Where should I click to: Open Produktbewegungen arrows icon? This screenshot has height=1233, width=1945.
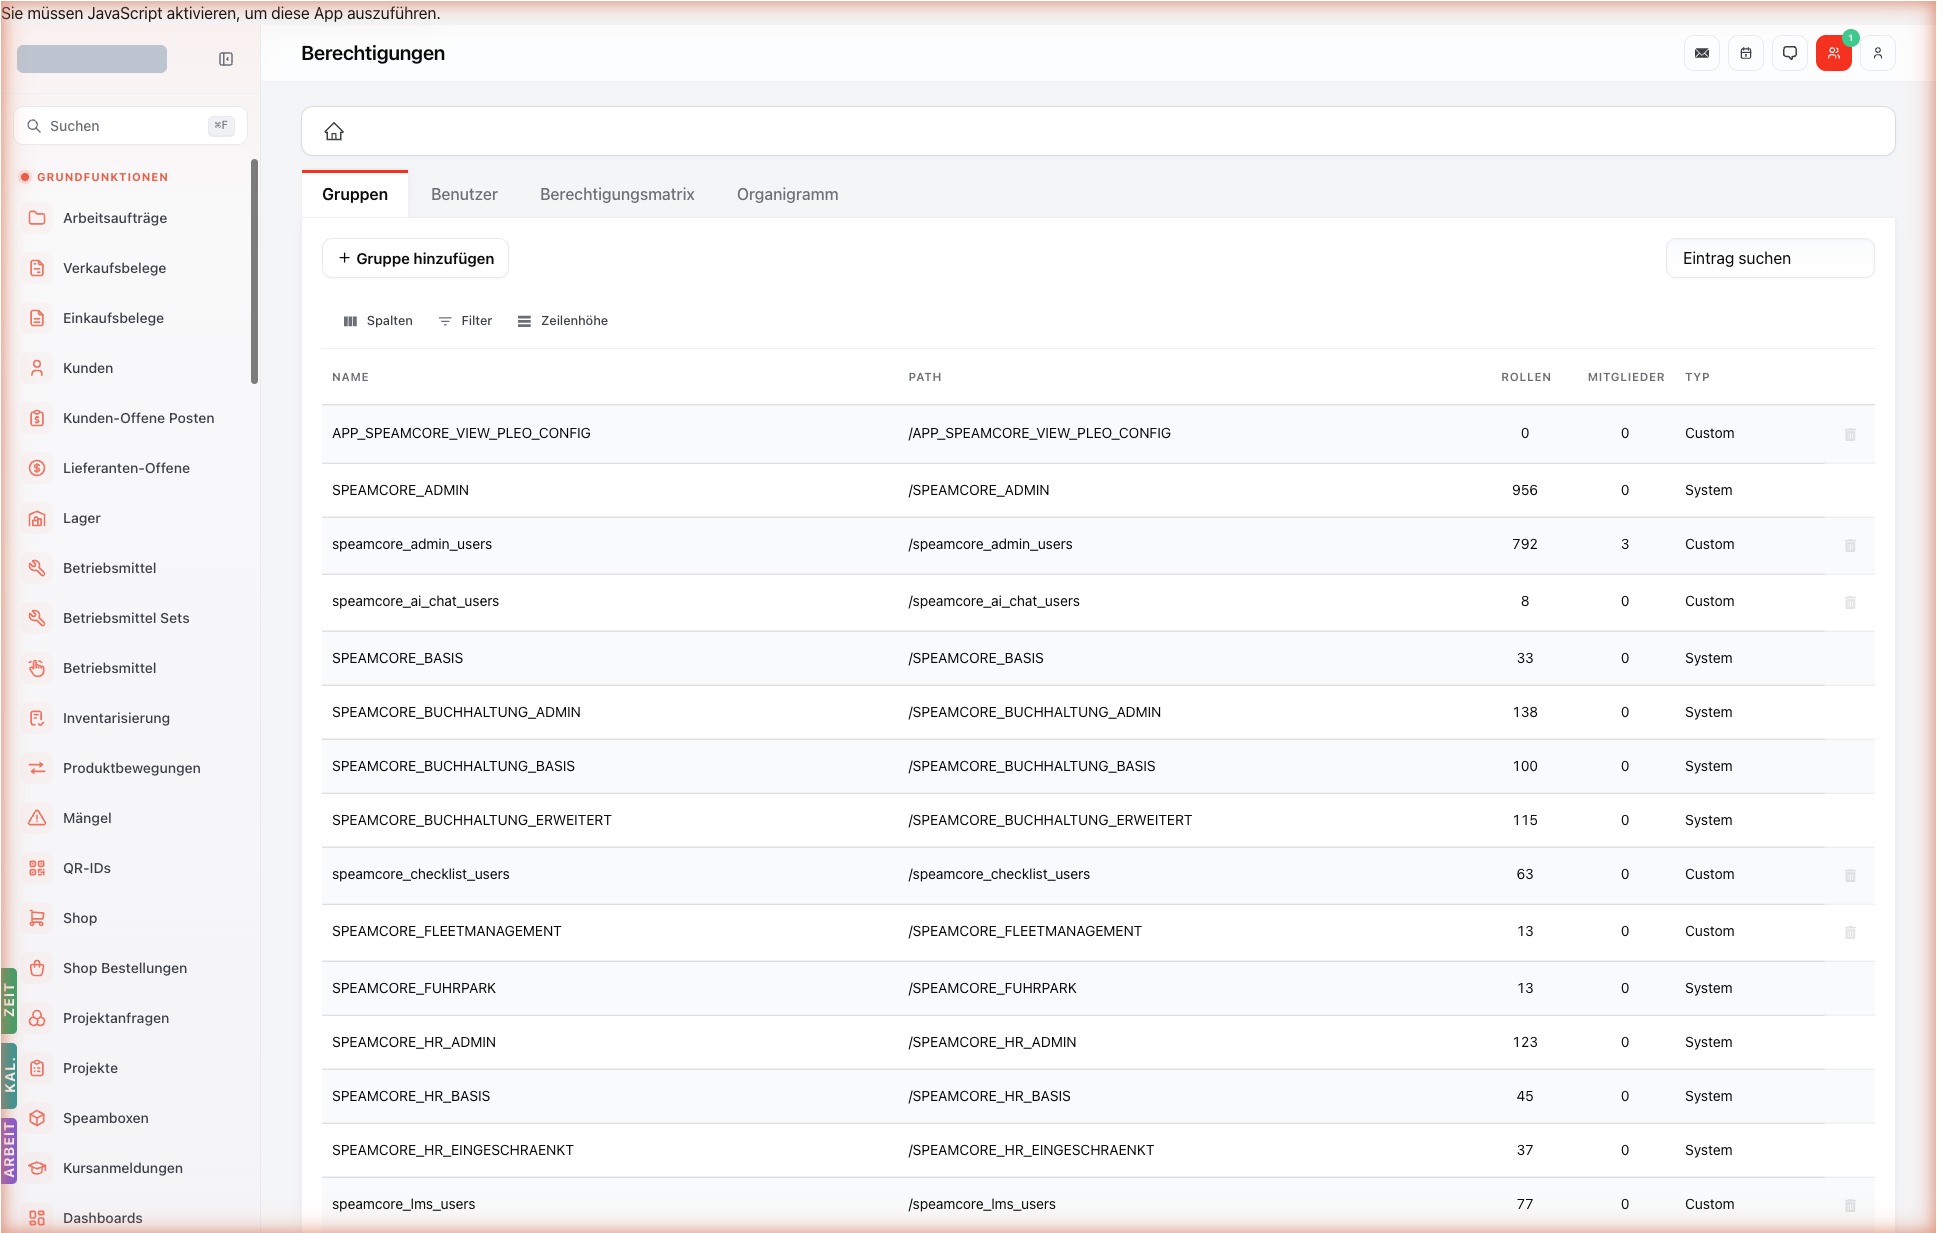(37, 768)
